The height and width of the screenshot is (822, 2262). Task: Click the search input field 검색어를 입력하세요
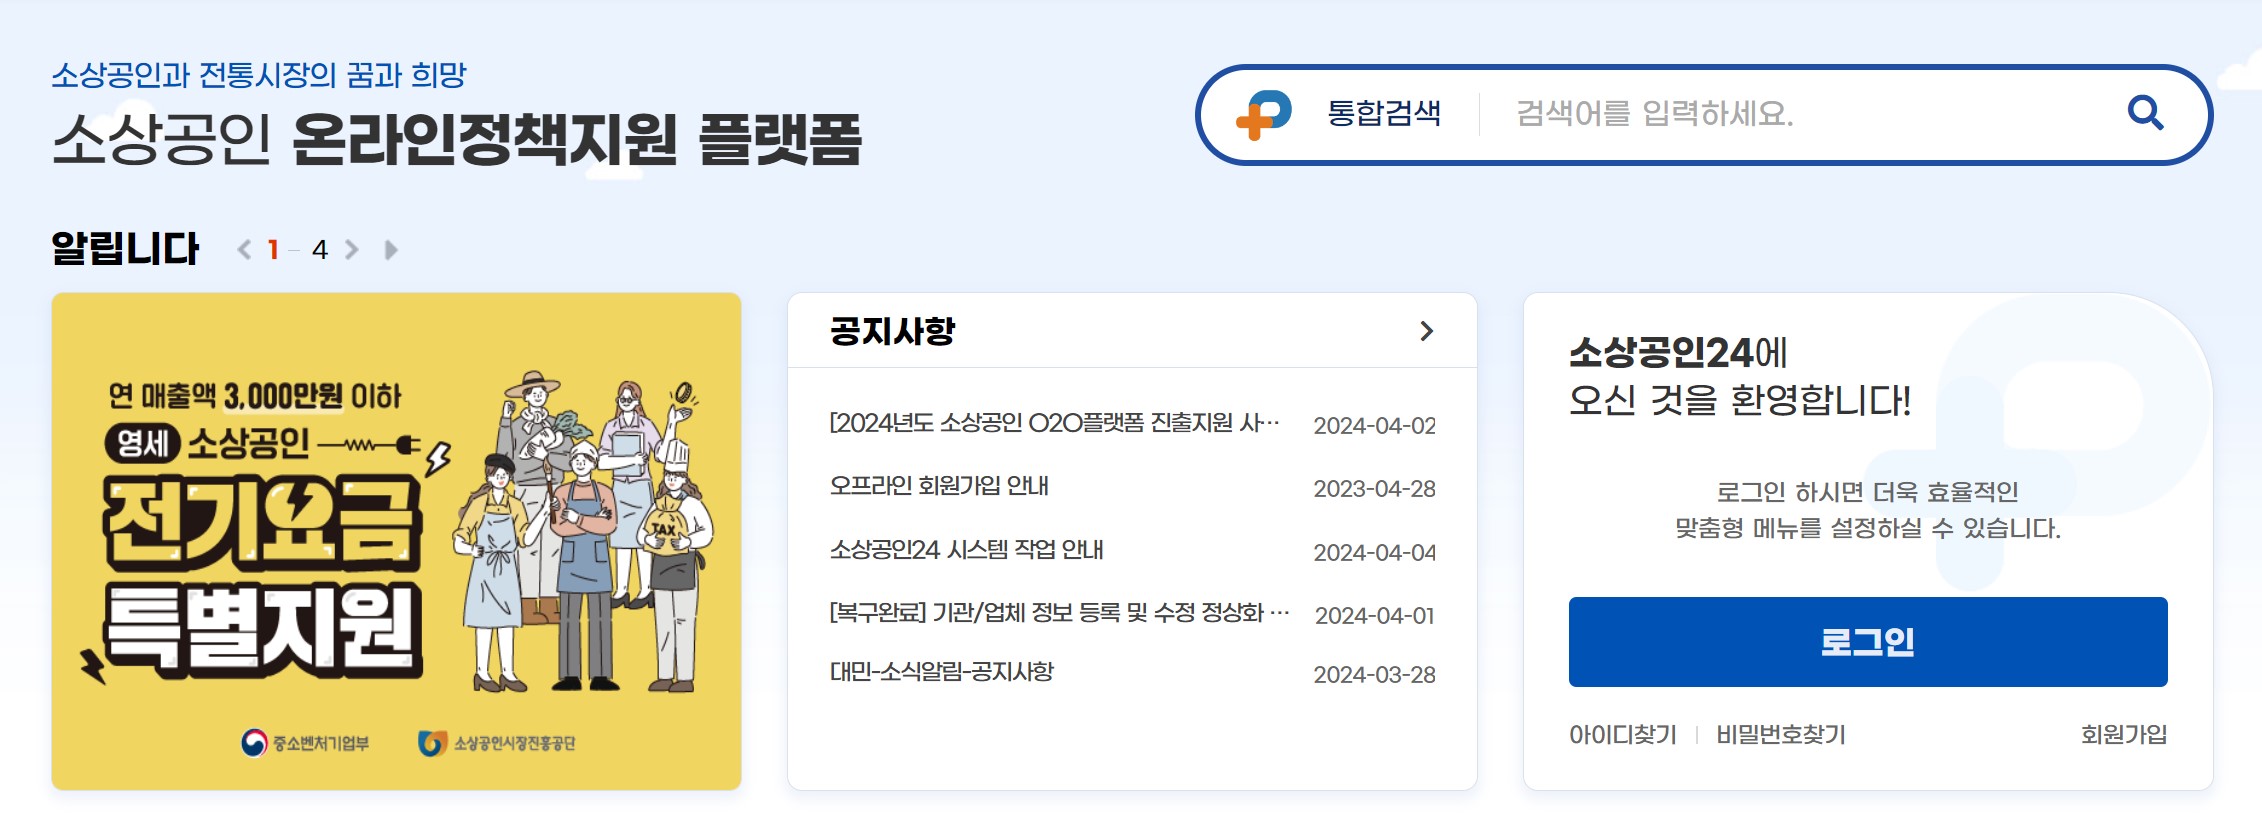tap(1800, 114)
